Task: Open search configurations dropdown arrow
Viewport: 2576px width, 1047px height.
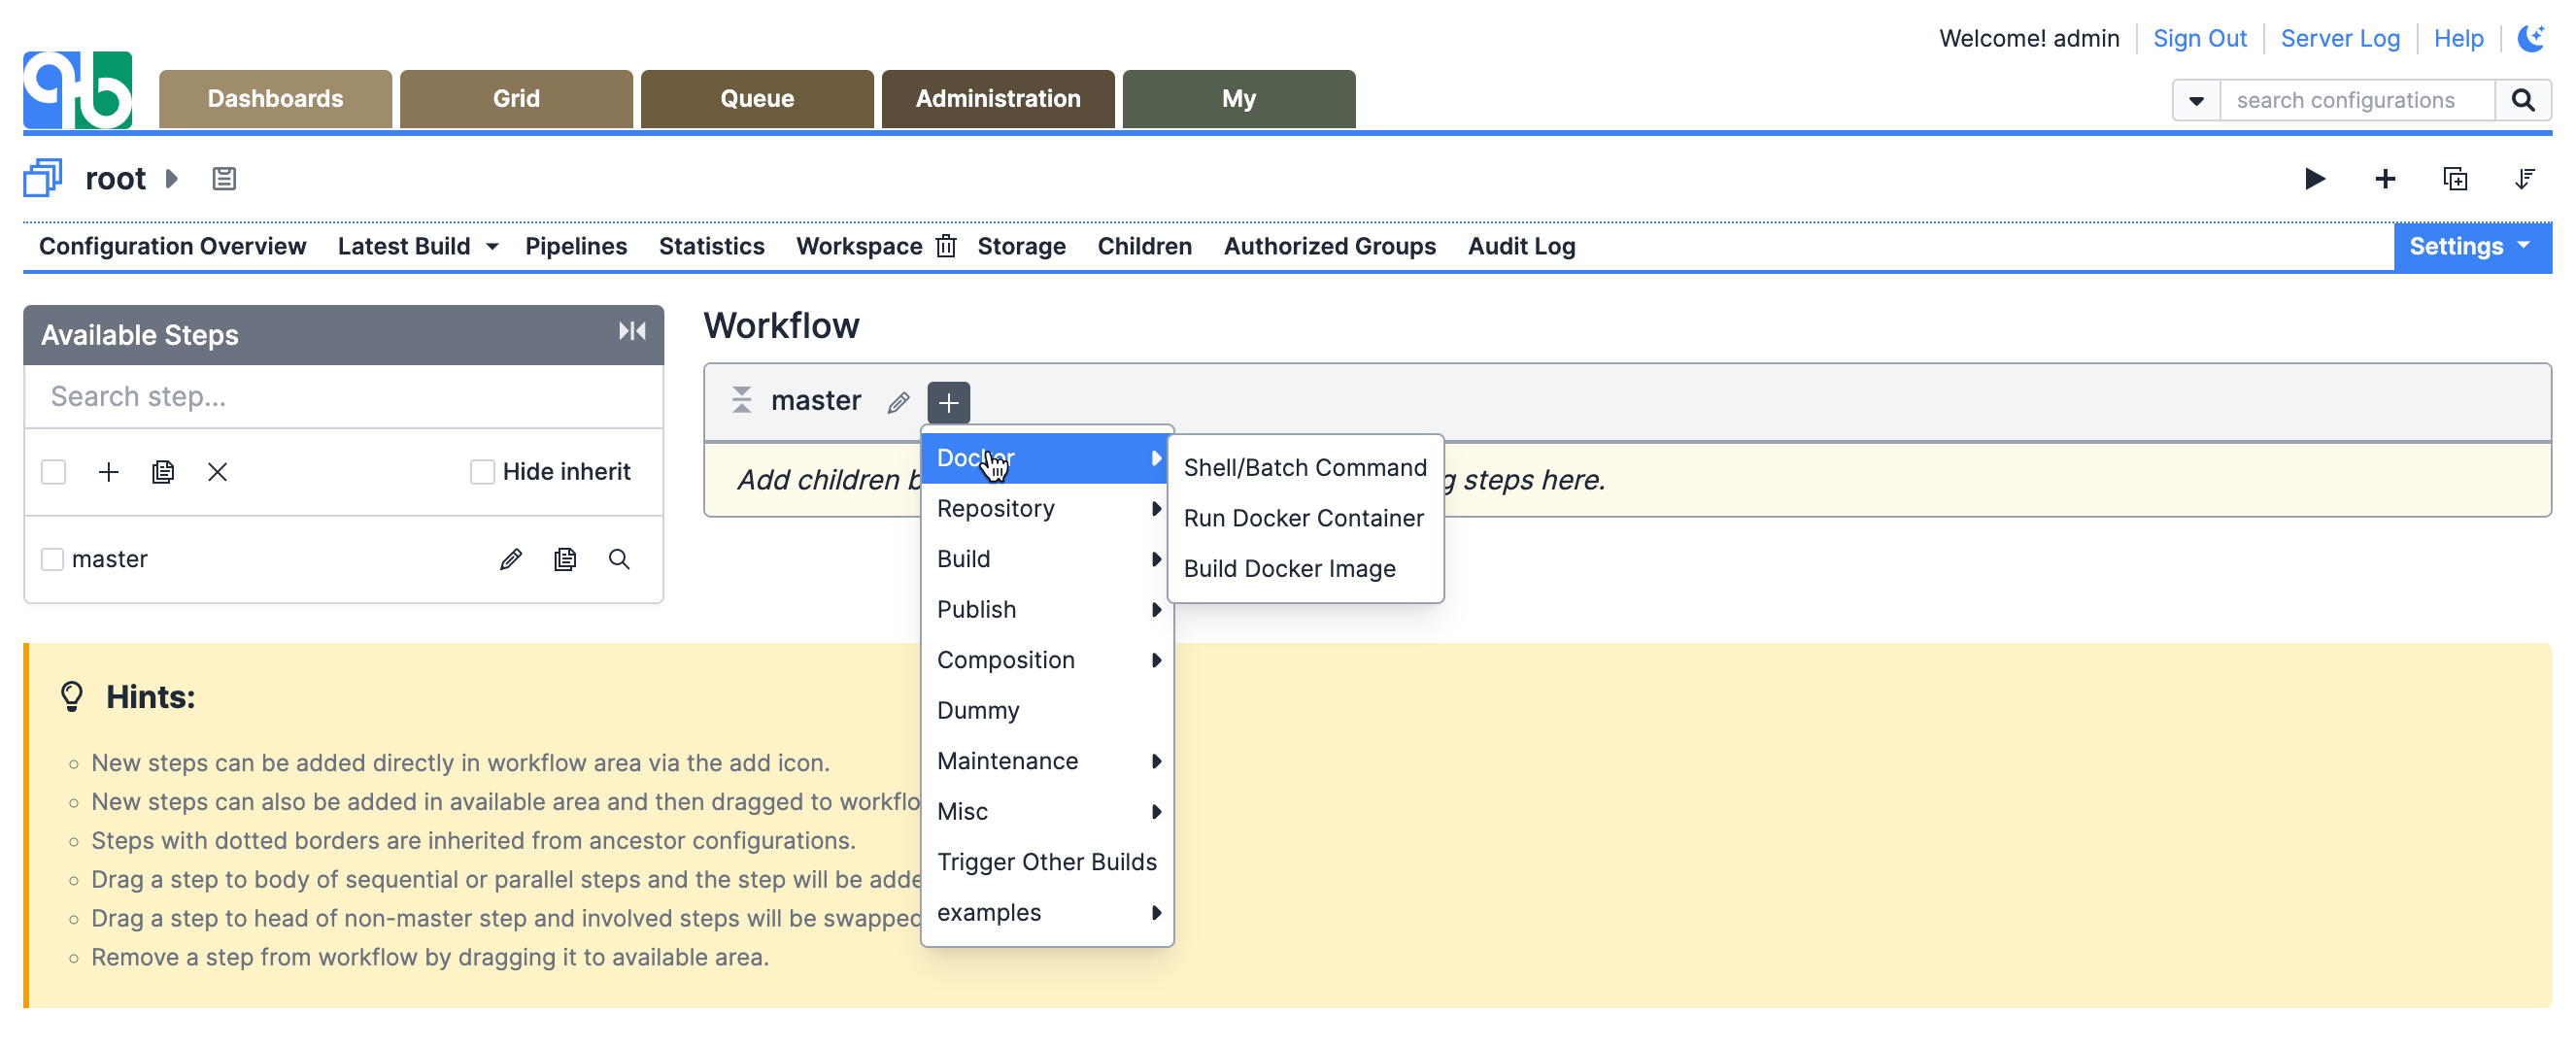Action: pos(2196,100)
